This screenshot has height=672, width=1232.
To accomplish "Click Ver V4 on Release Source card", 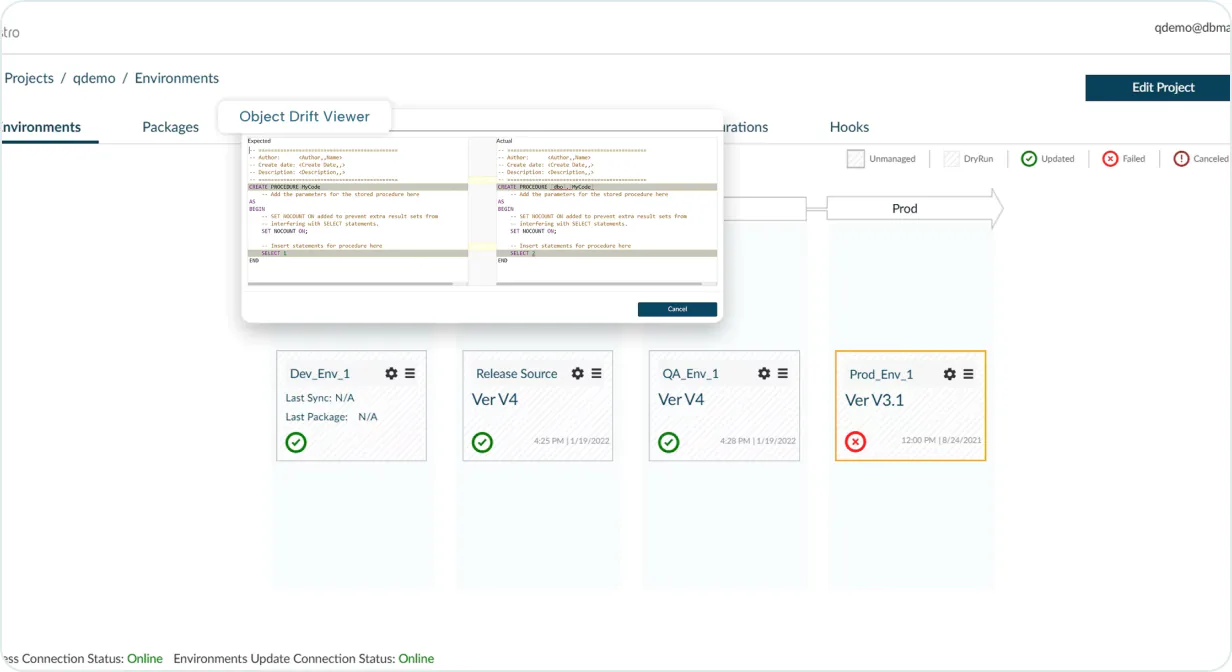I will (495, 400).
